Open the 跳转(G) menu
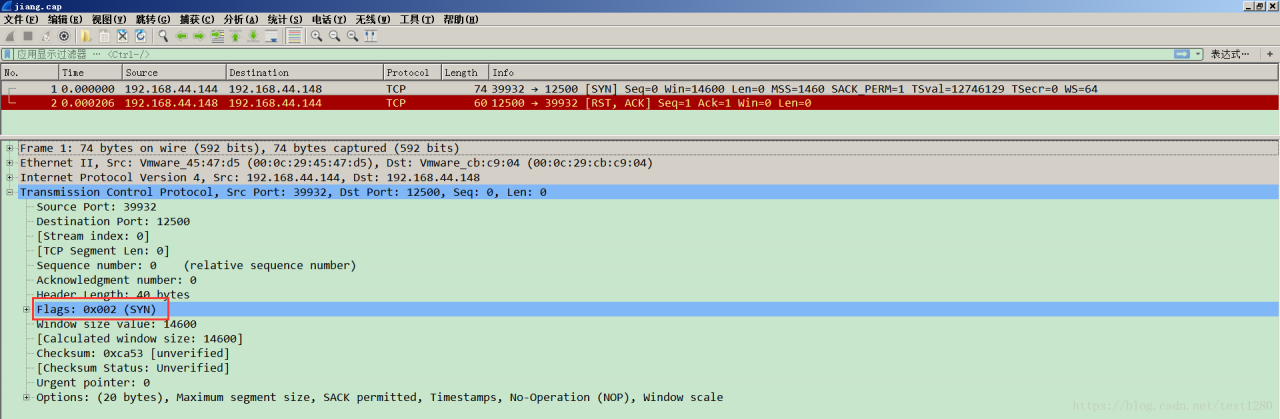 [x=153, y=19]
